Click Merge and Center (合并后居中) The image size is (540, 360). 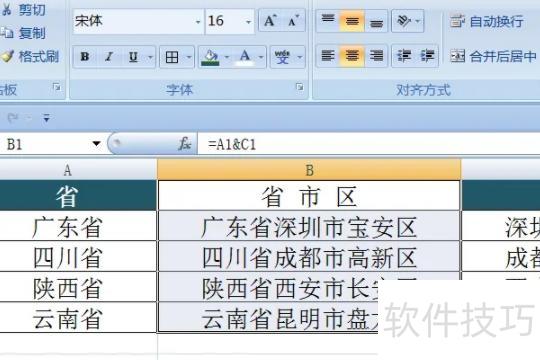tap(493, 56)
